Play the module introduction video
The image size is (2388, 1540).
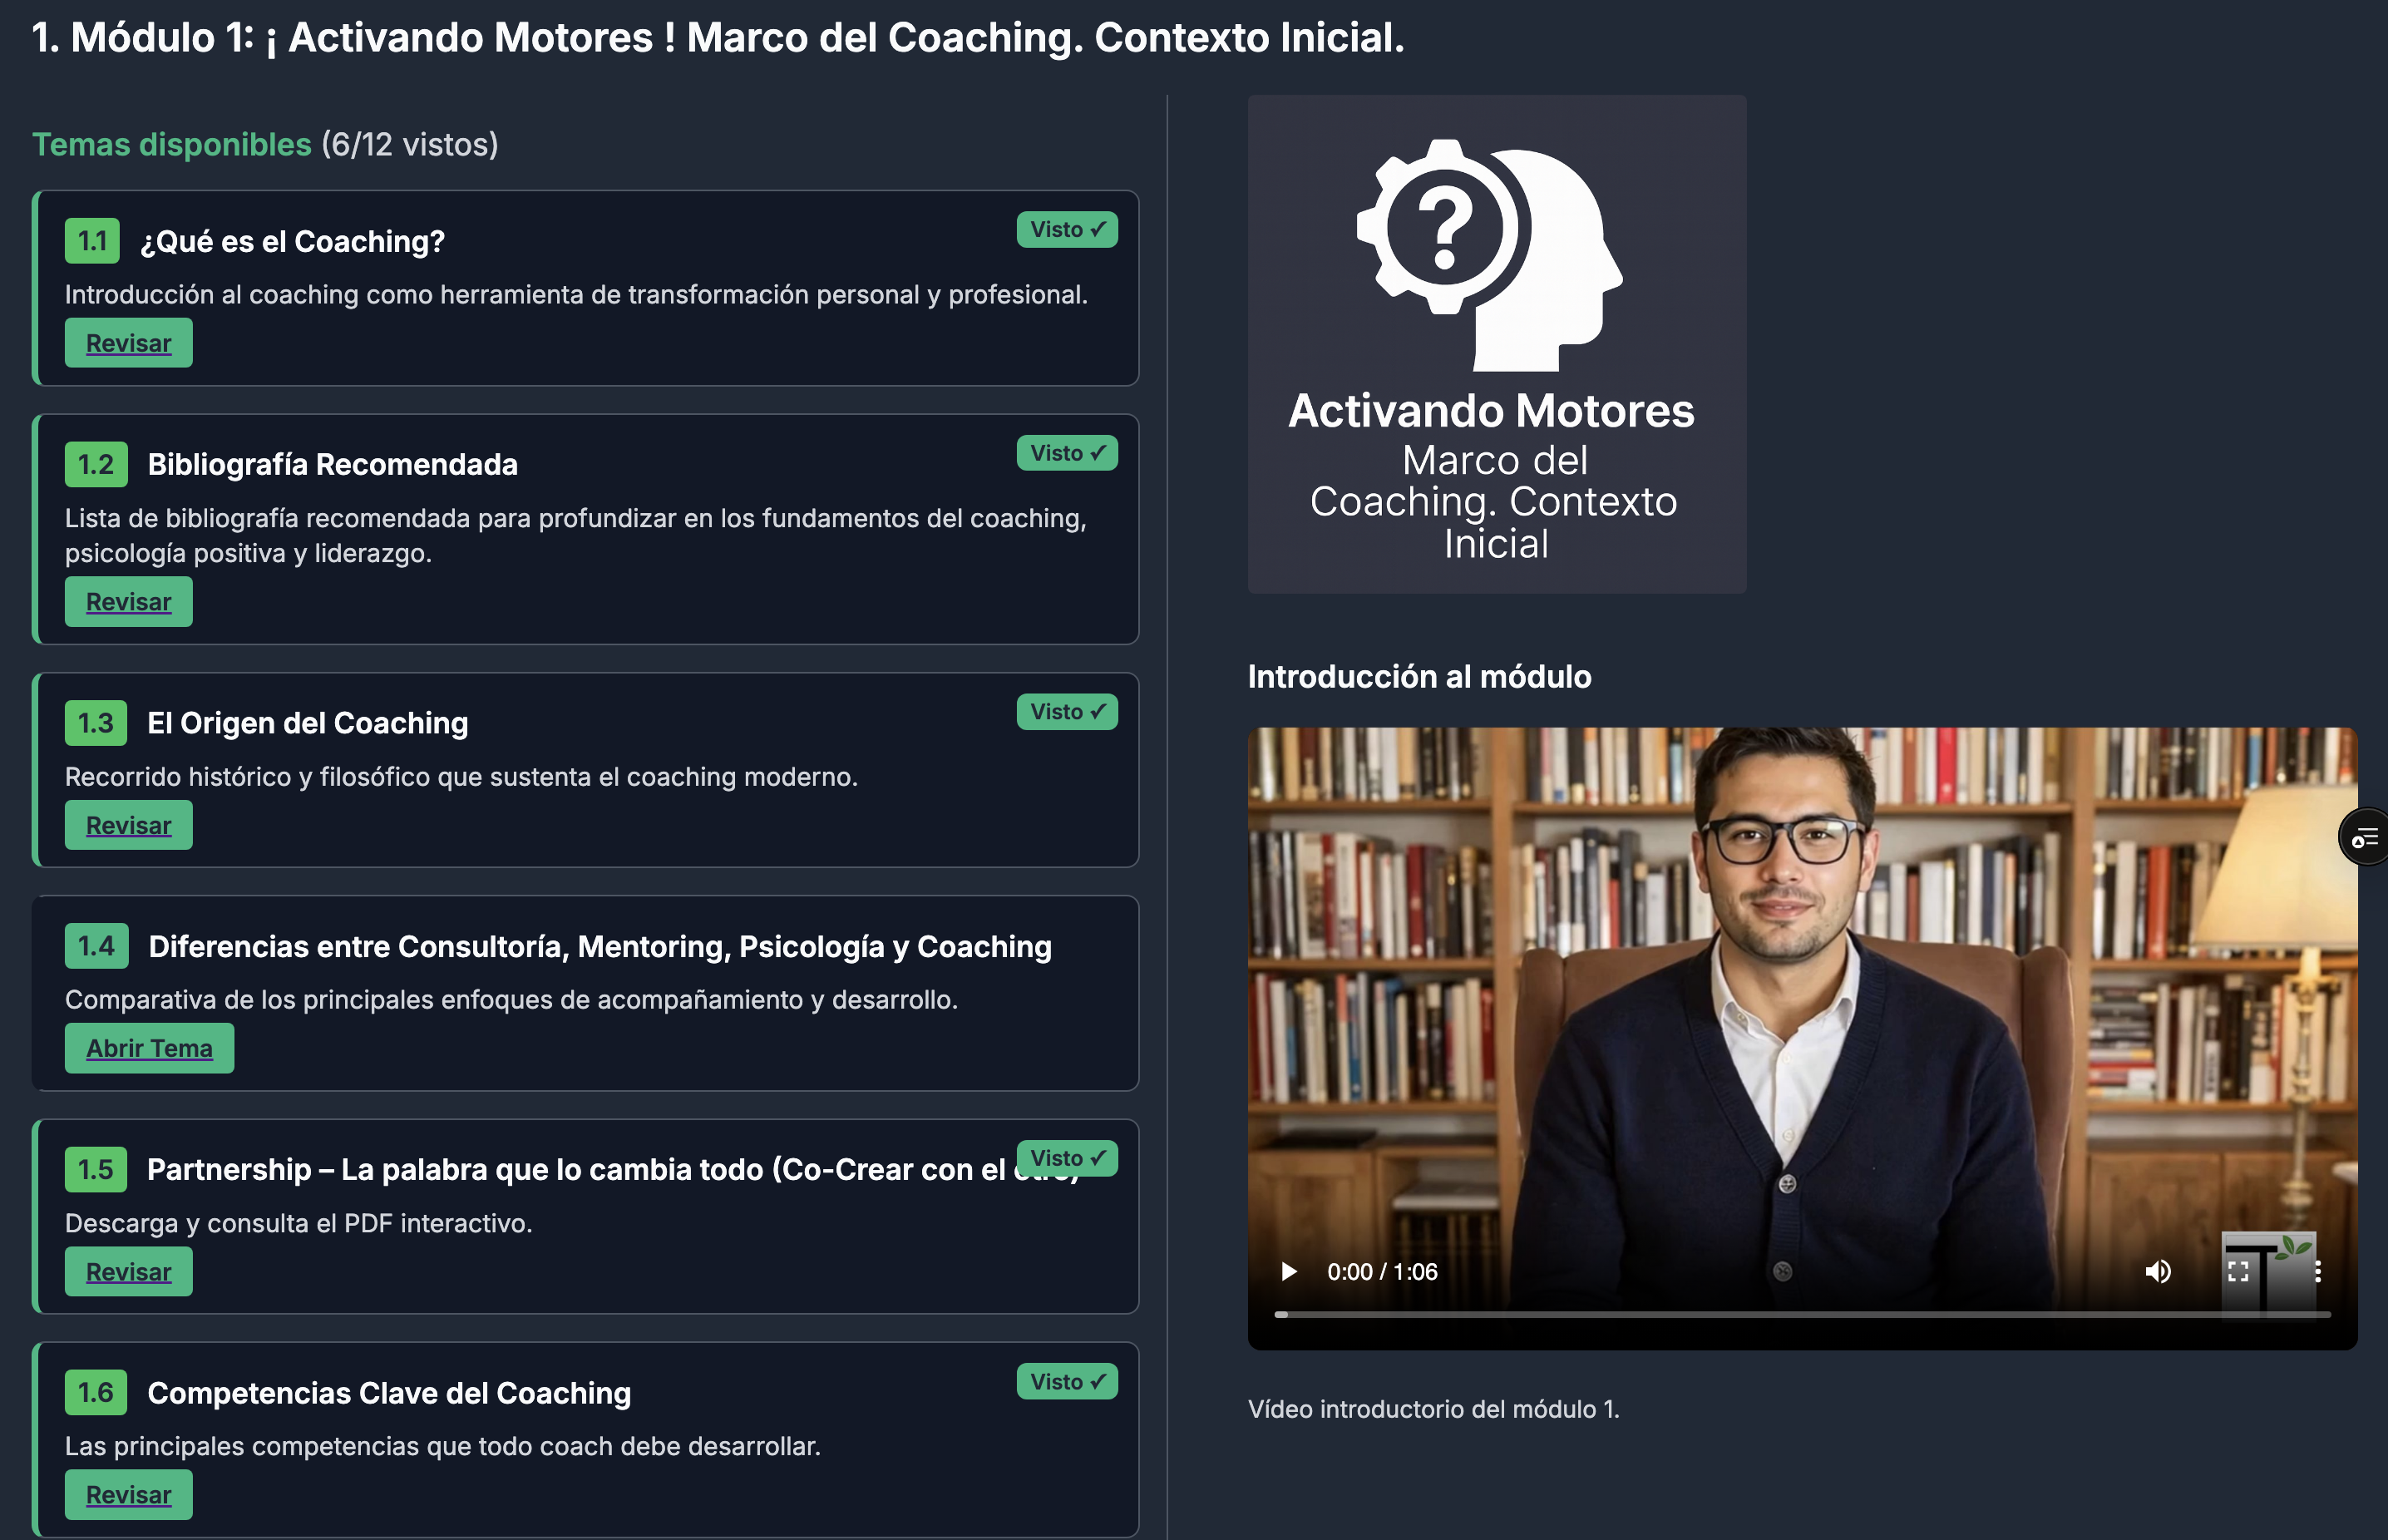click(x=1289, y=1271)
